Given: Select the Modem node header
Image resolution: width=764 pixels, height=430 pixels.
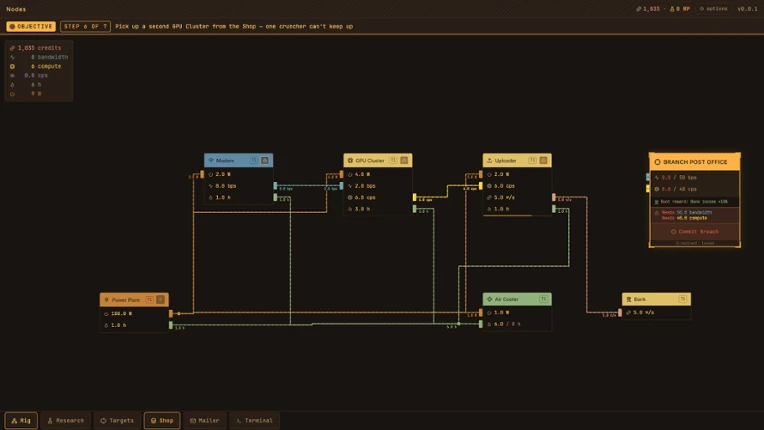Looking at the screenshot, I should 238,160.
